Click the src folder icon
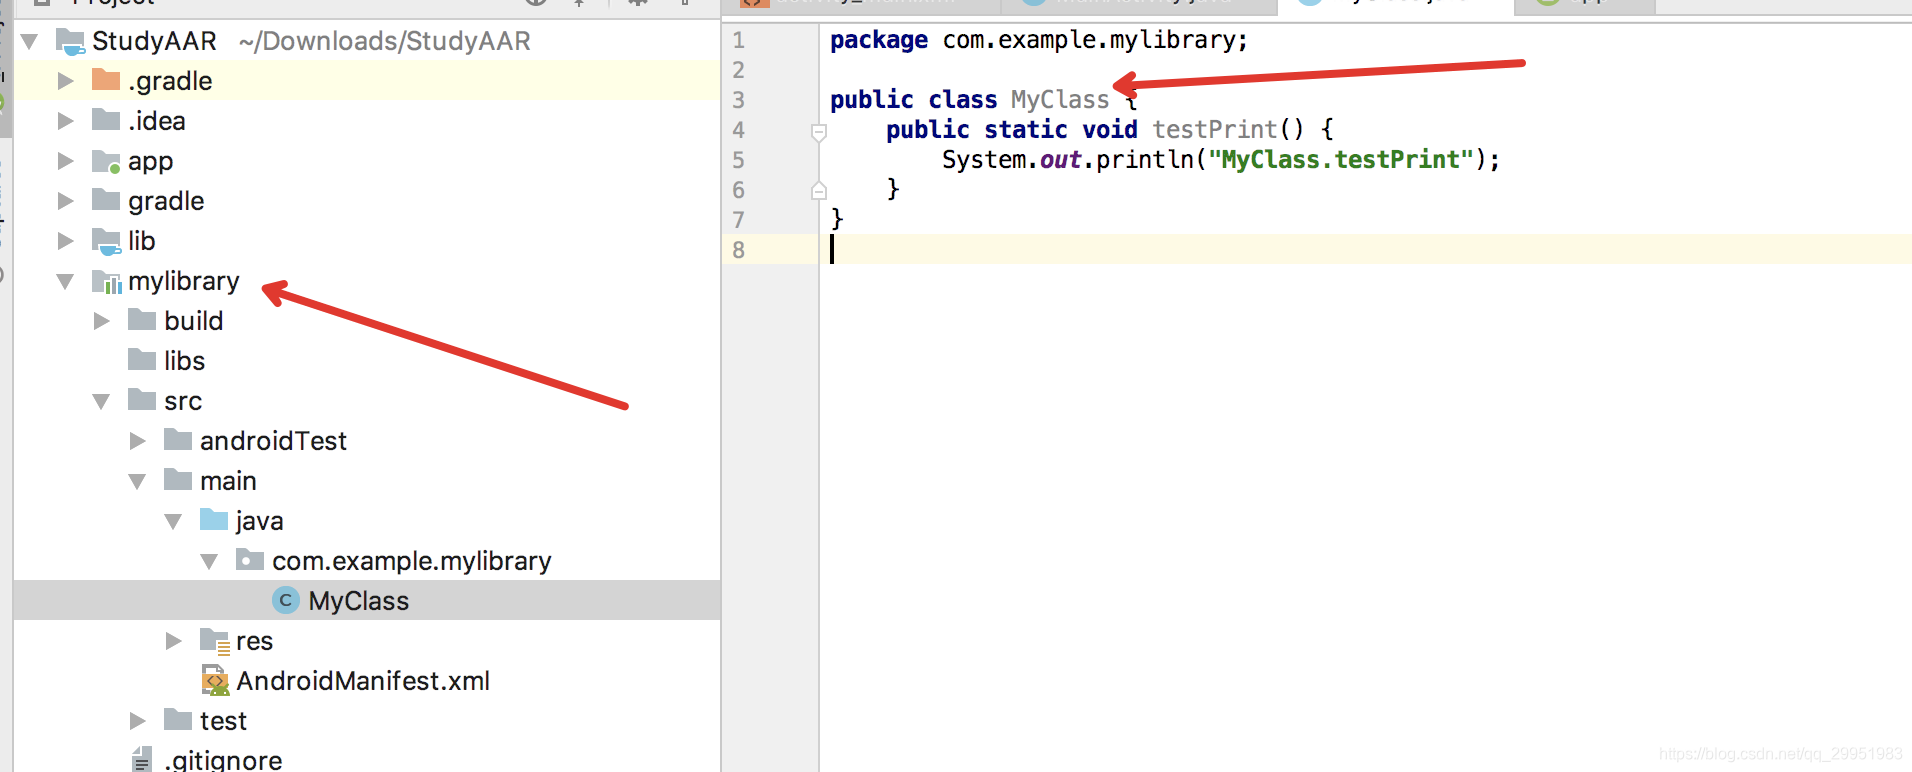This screenshot has height=772, width=1912. point(142,400)
